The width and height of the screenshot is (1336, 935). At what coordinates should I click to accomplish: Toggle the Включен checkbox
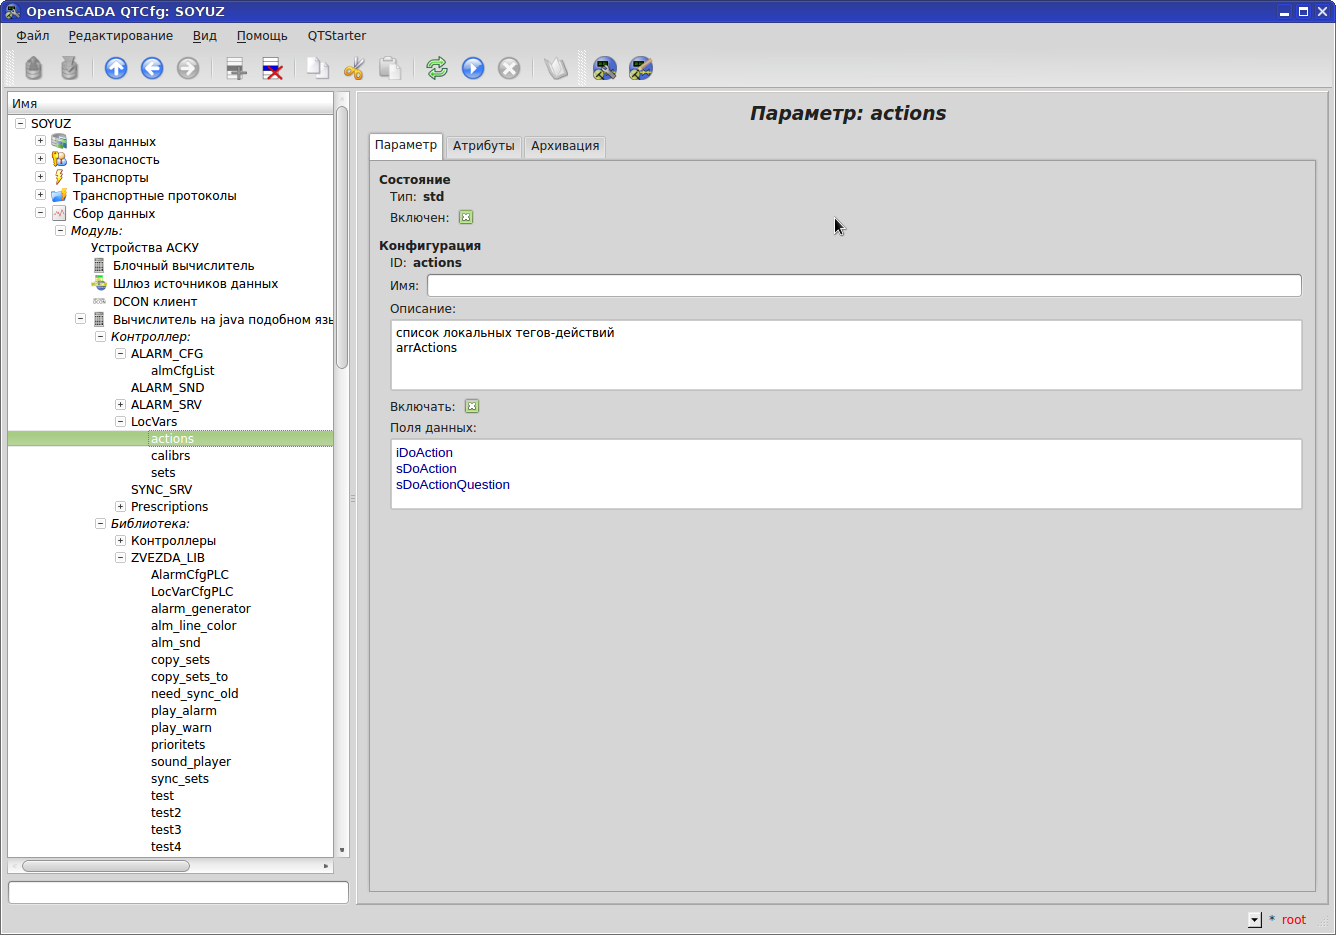point(466,217)
